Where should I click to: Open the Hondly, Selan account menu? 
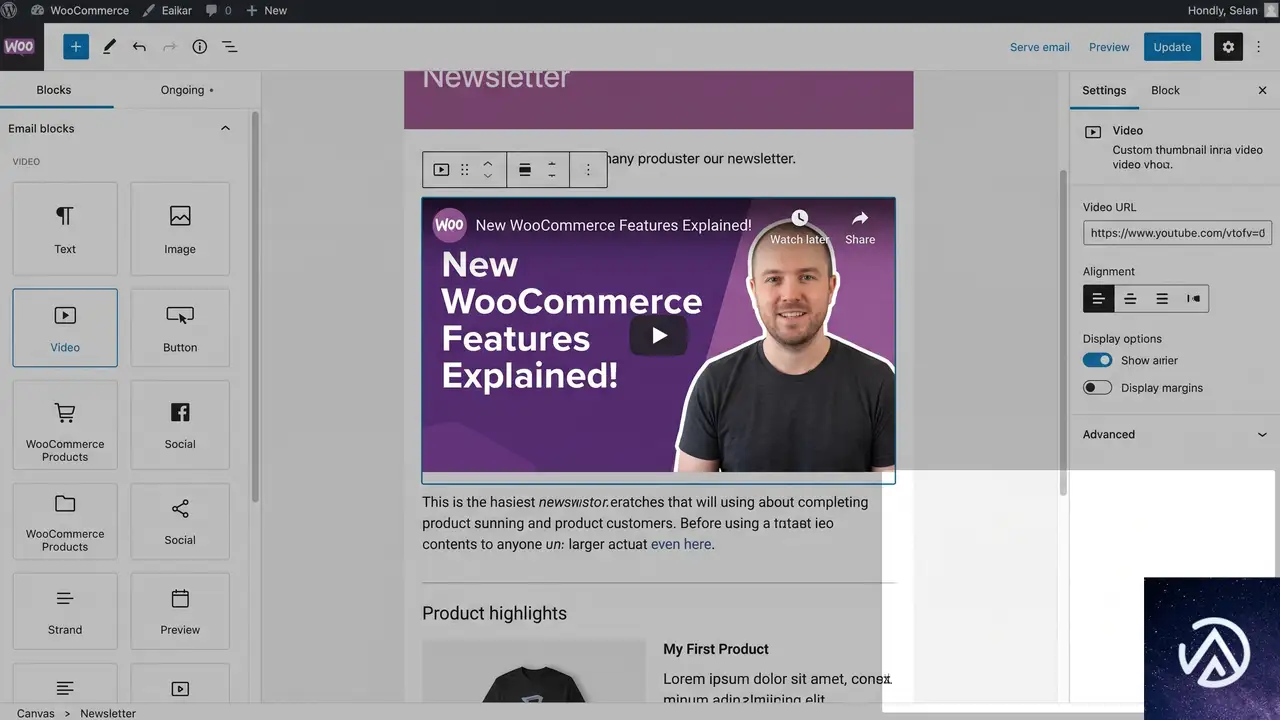pos(1222,10)
